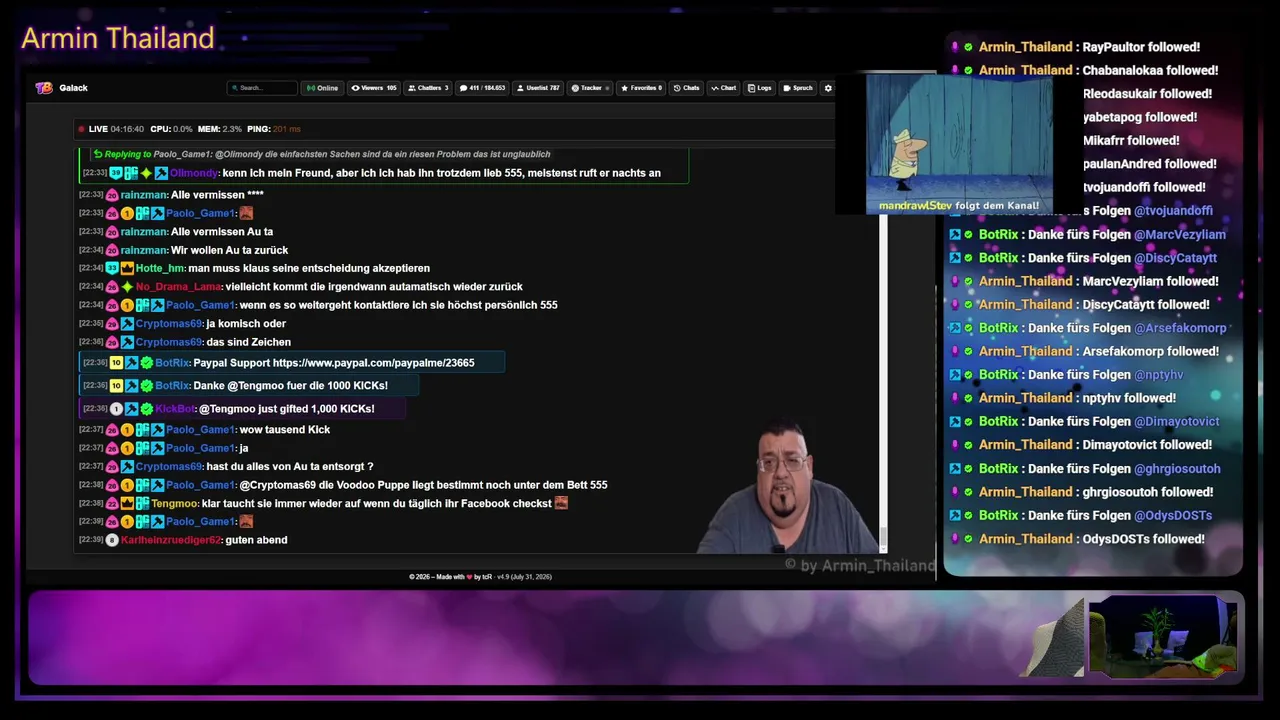1280x720 pixels.
Task: Click Karlheinzruediger62 username
Action: 171,540
